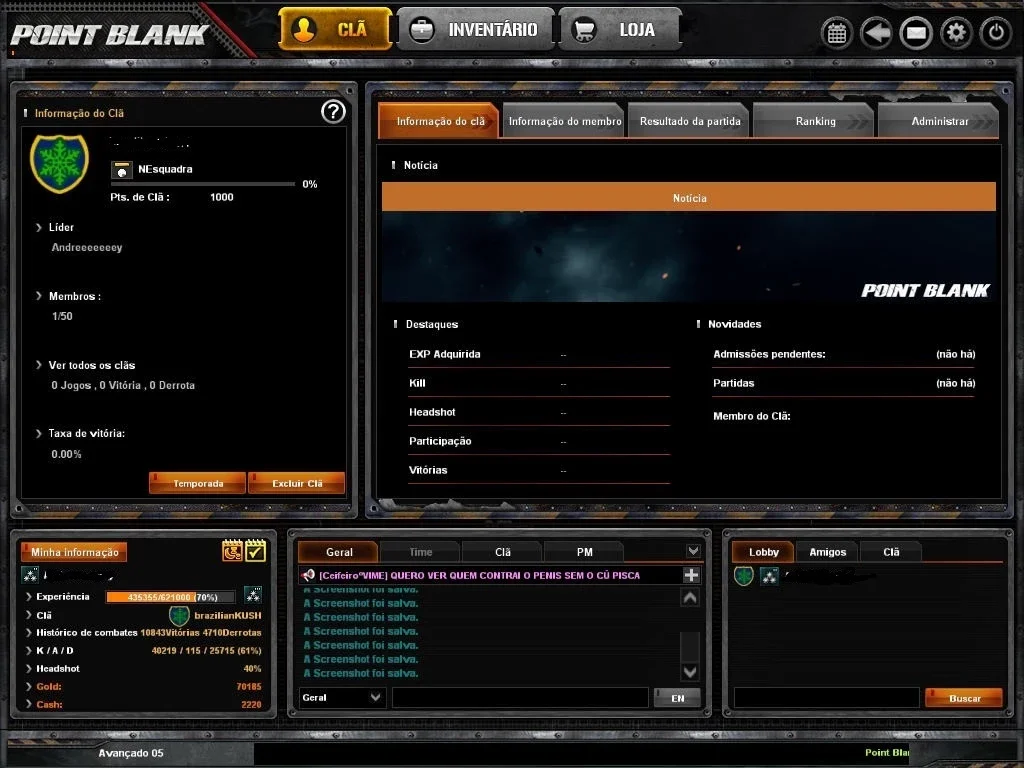Image resolution: width=1024 pixels, height=768 pixels.
Task: Click the Buscar search button
Action: (964, 697)
